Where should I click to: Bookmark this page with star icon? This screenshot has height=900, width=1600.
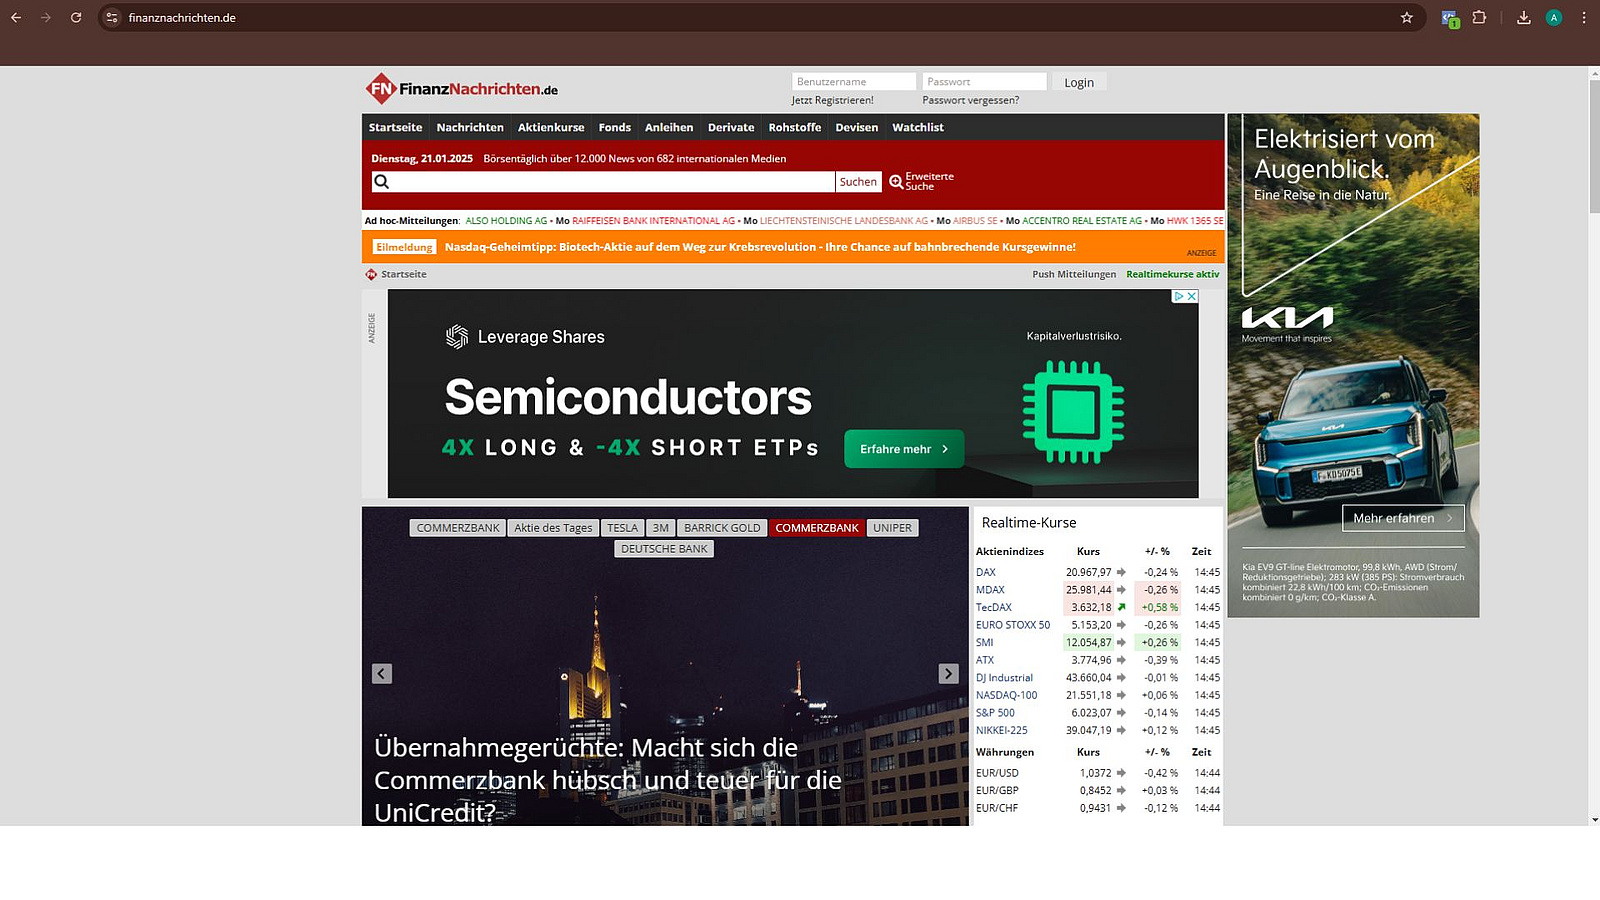1407,17
